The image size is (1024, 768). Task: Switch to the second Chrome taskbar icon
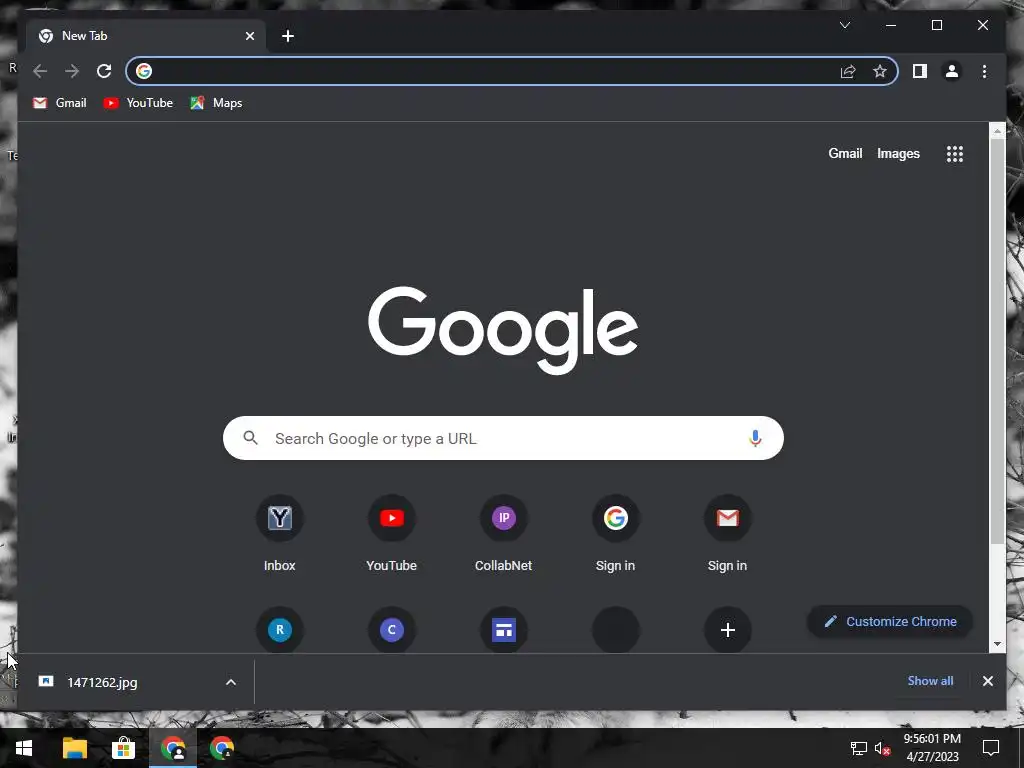(x=222, y=748)
